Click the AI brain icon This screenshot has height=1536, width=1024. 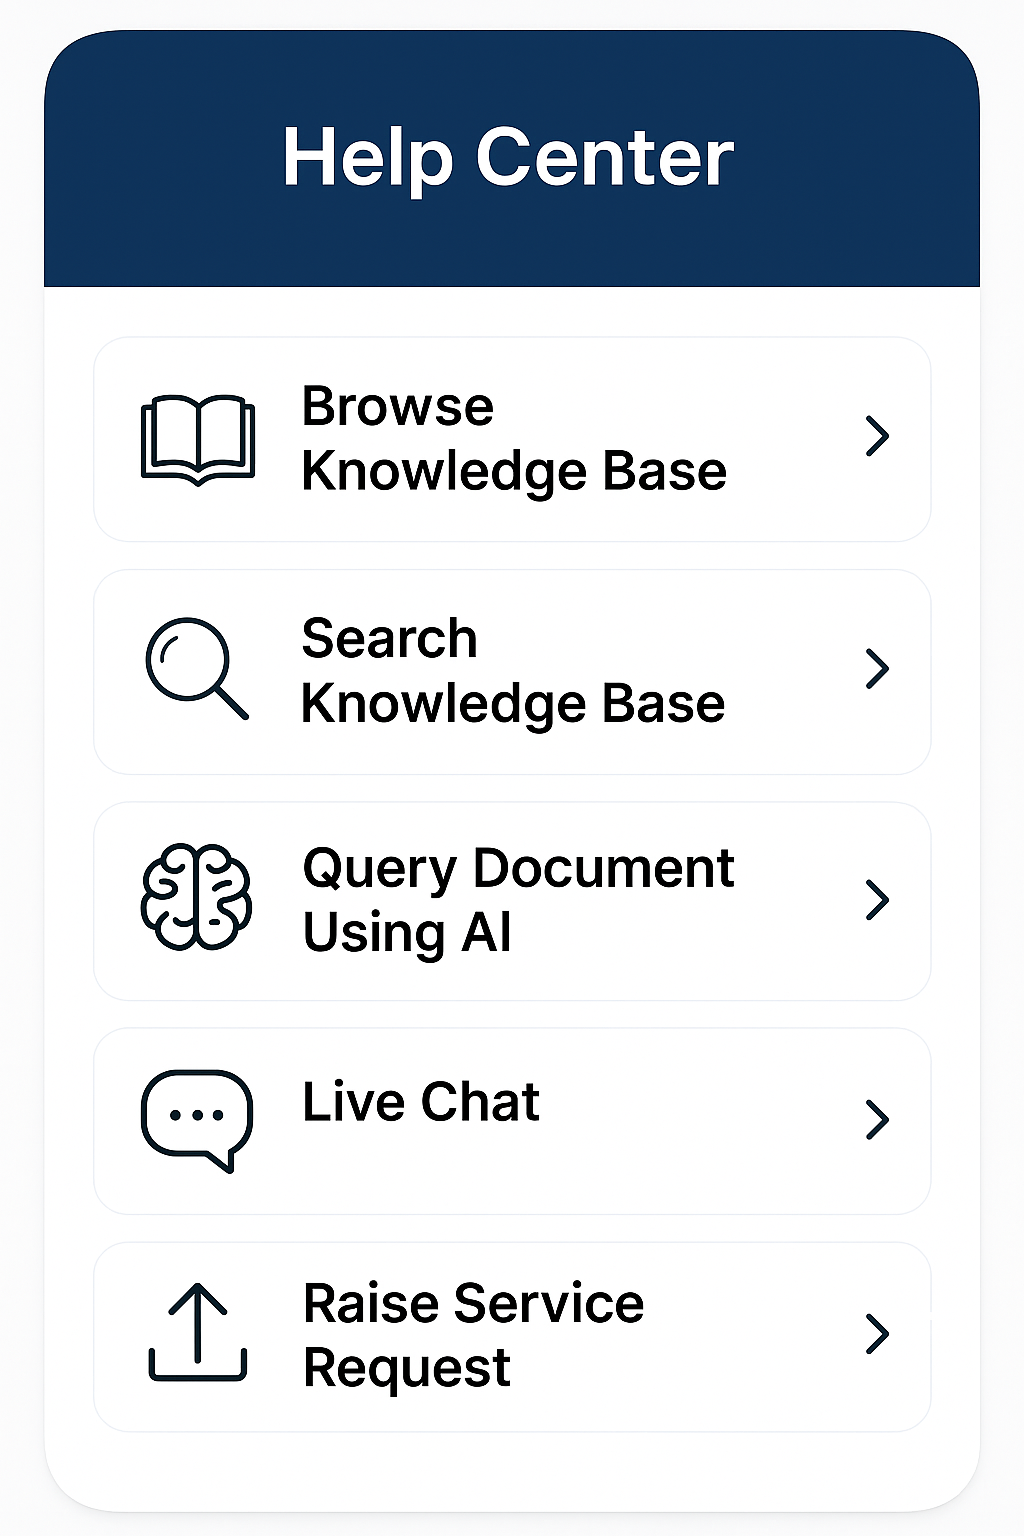[197, 897]
